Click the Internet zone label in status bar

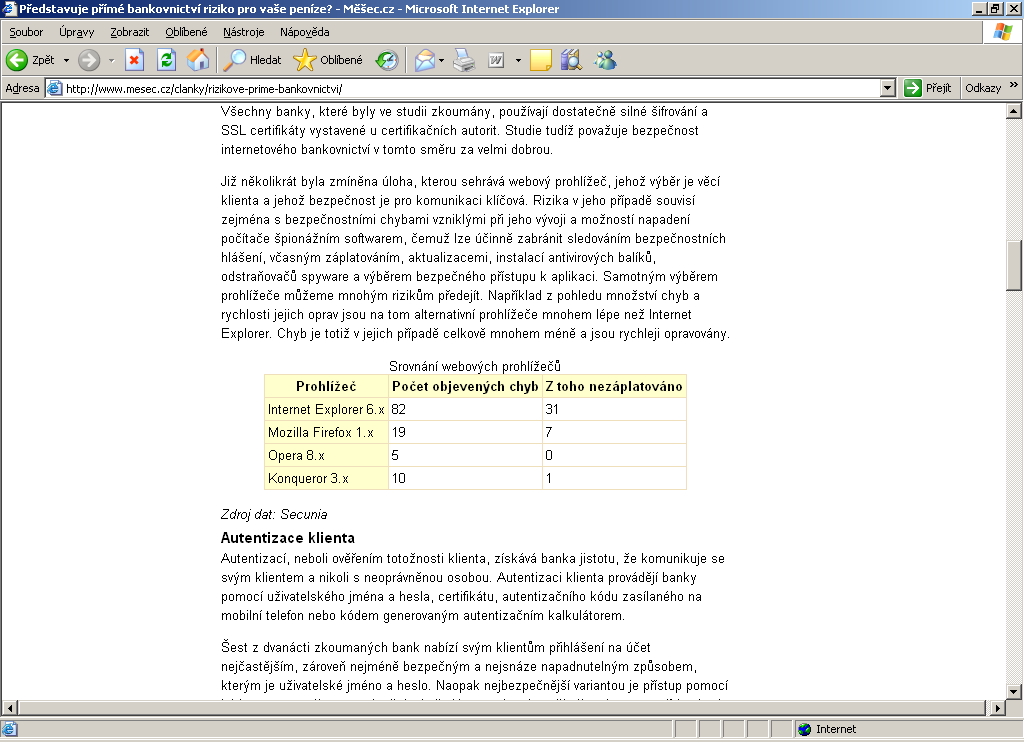point(835,729)
